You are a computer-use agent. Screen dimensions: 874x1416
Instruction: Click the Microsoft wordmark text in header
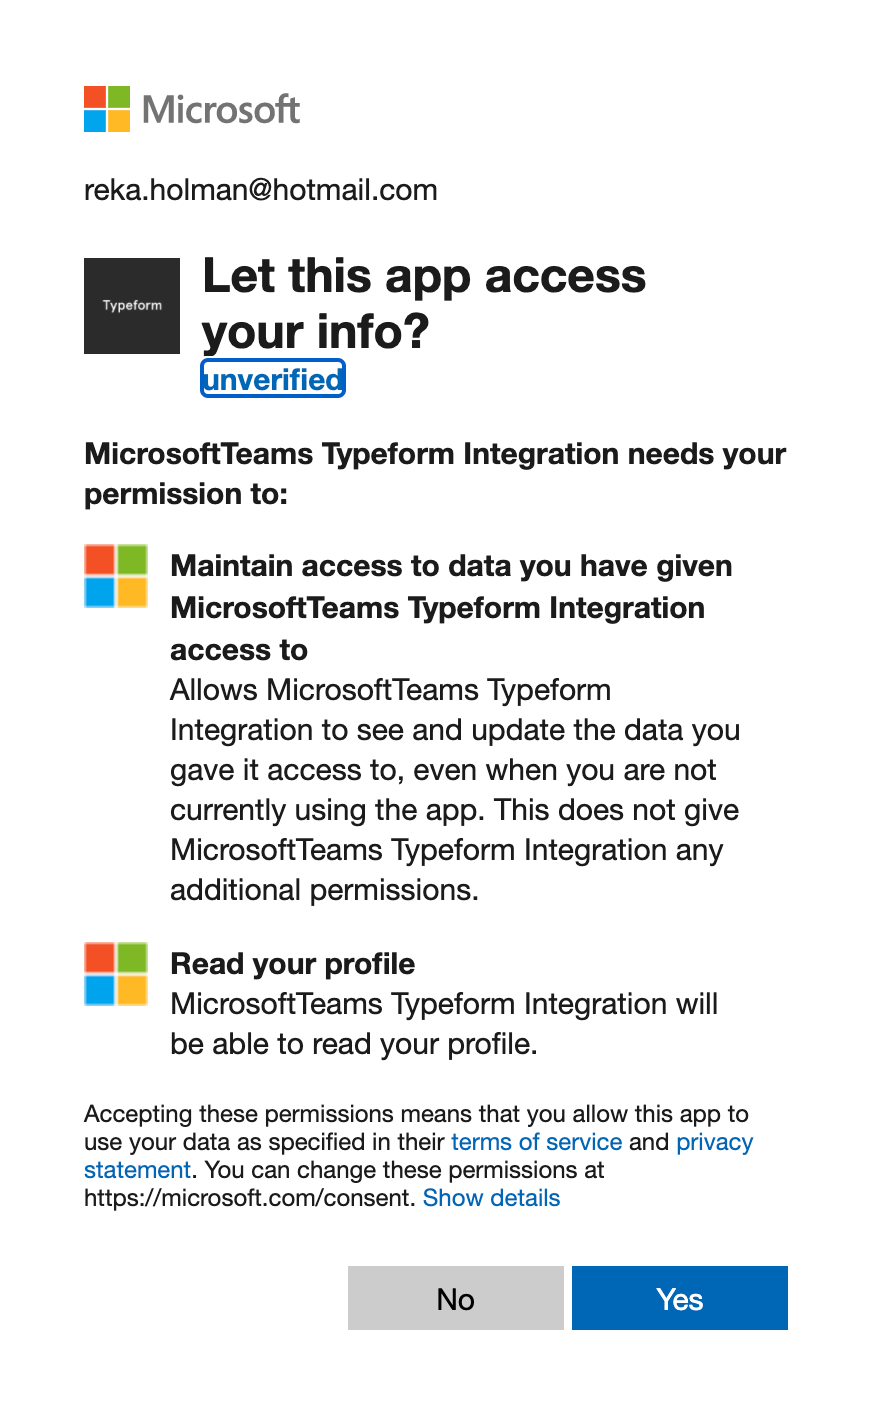221,109
